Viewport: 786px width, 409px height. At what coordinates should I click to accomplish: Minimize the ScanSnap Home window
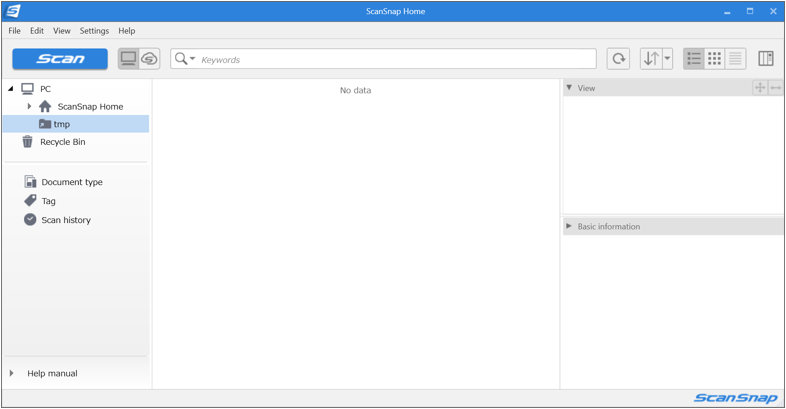pos(727,12)
